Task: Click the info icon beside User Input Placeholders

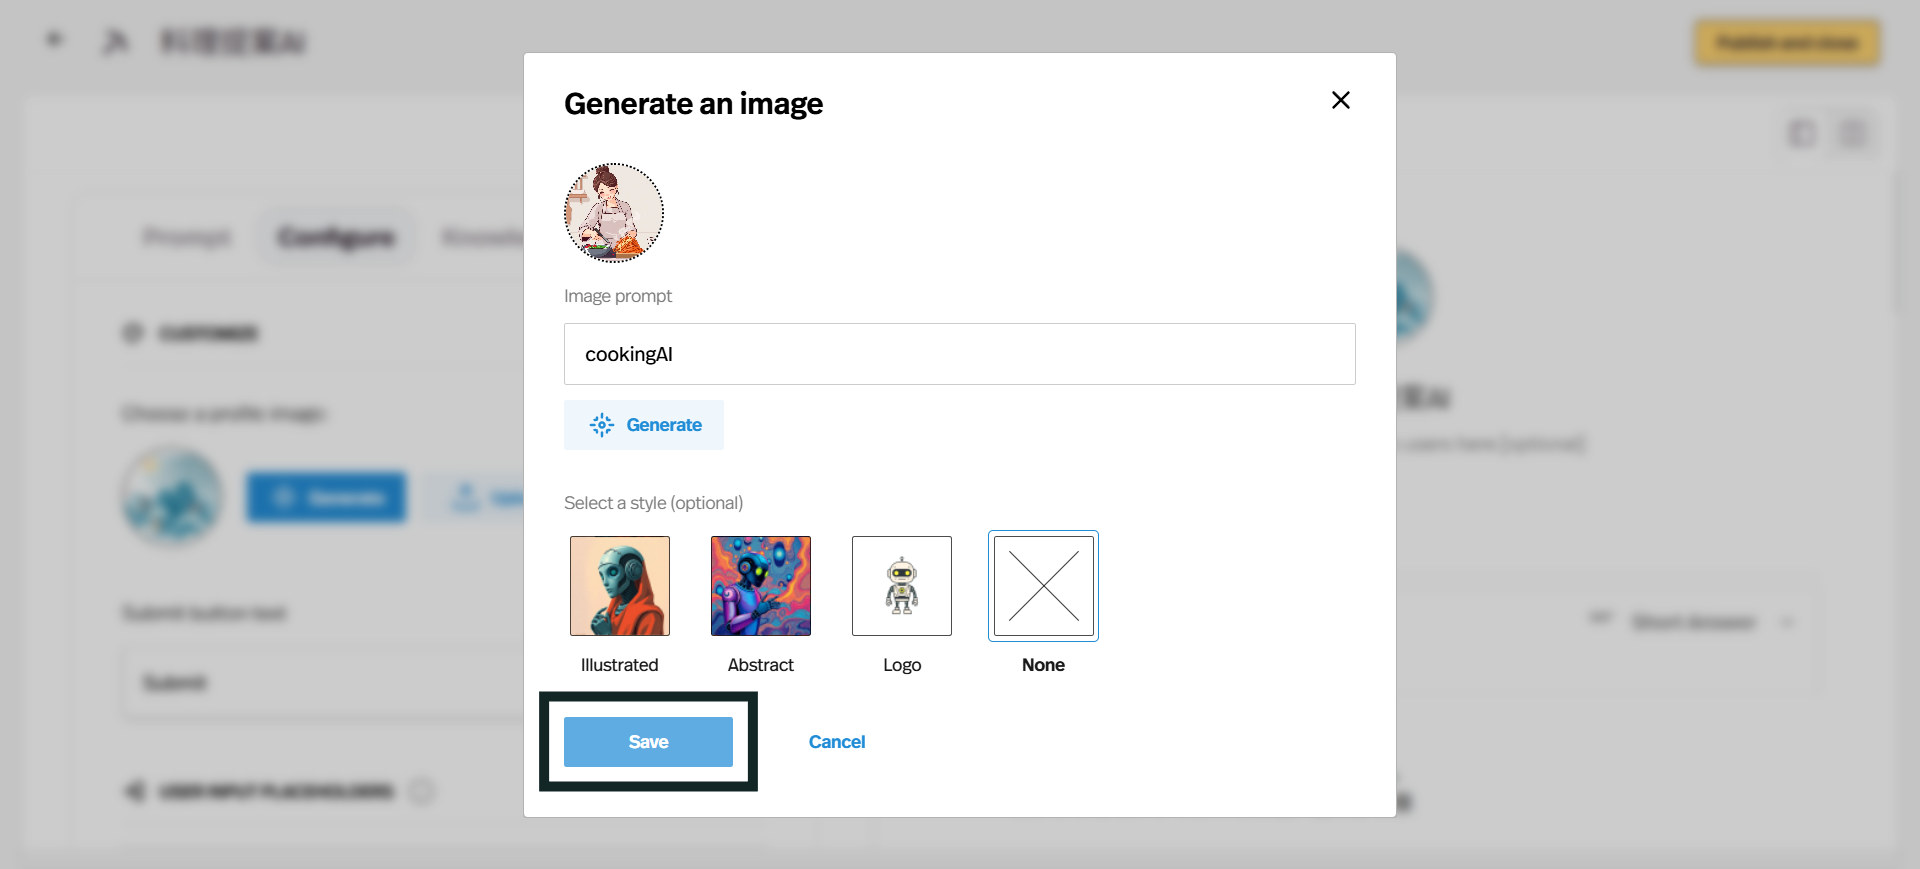Action: pos(422,792)
